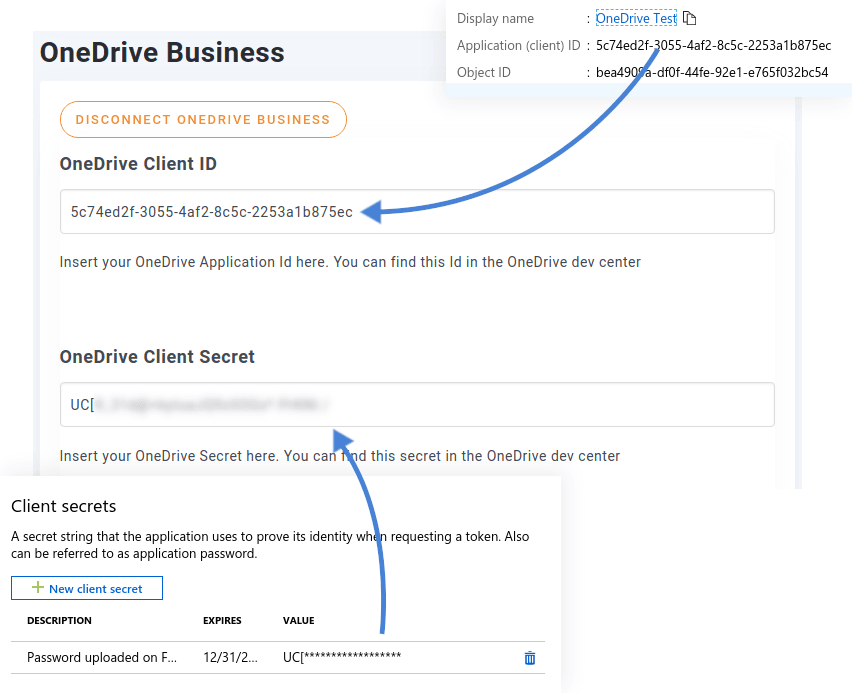The image size is (852, 693).
Task: Click the Client secrets heading
Action: tap(64, 506)
